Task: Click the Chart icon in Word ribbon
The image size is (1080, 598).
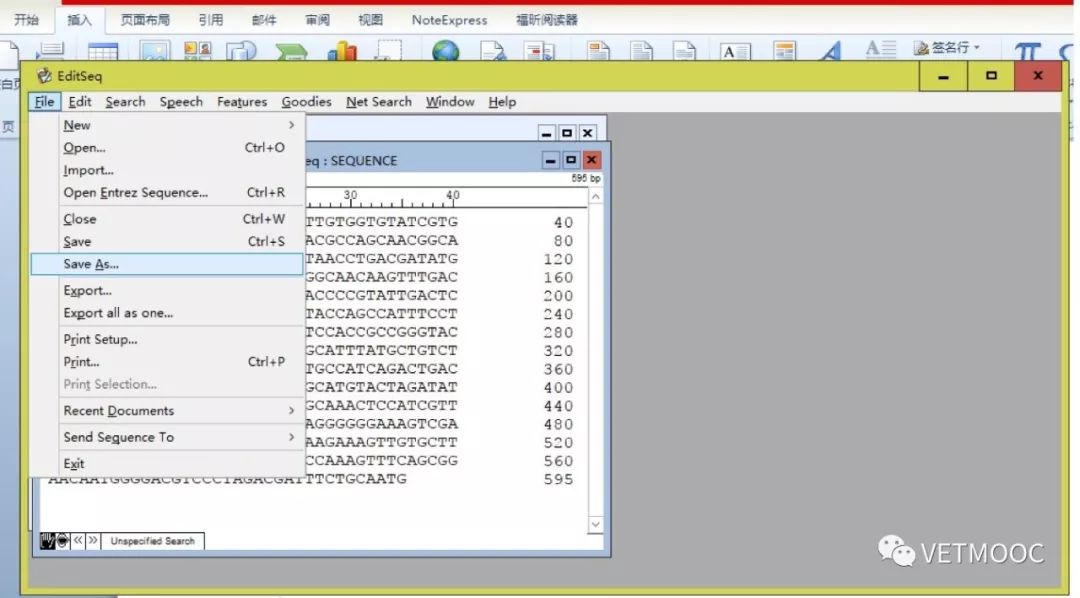Action: coord(342,51)
